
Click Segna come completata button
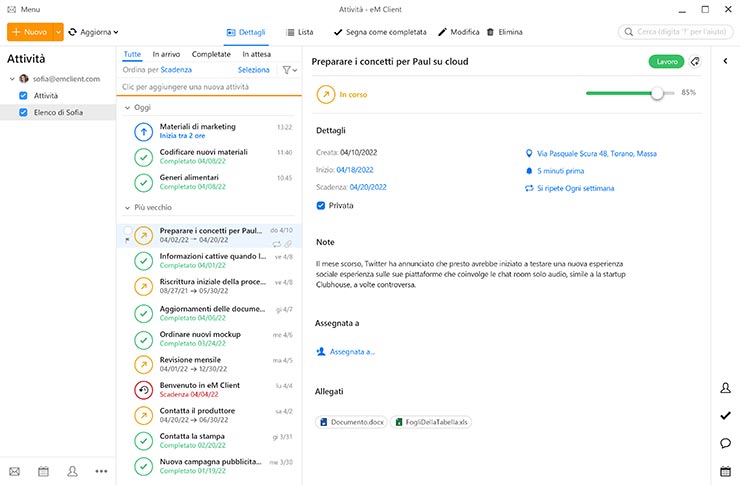pos(380,32)
